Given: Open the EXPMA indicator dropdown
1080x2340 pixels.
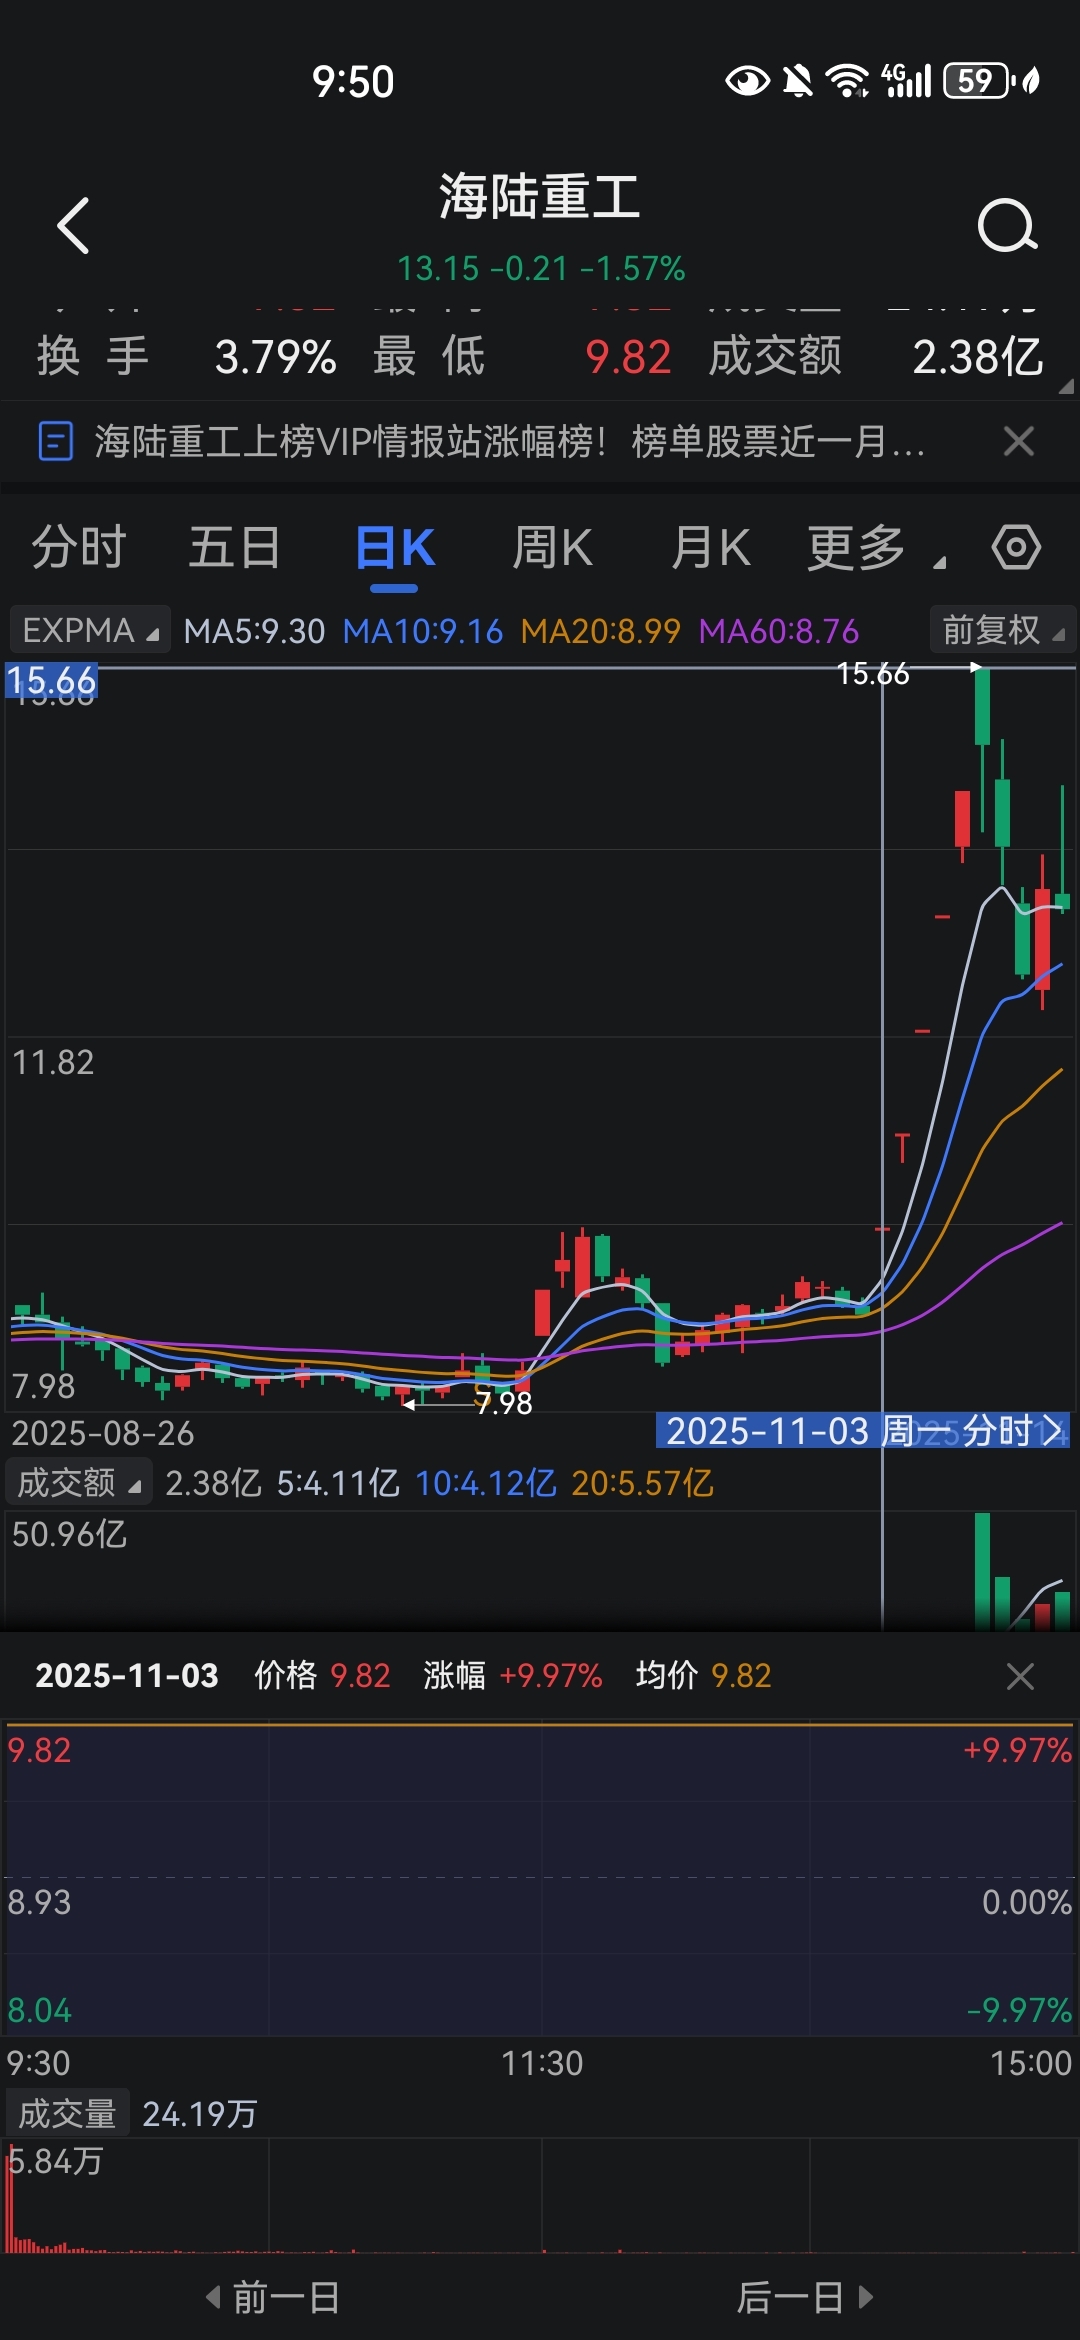Looking at the screenshot, I should (90, 630).
